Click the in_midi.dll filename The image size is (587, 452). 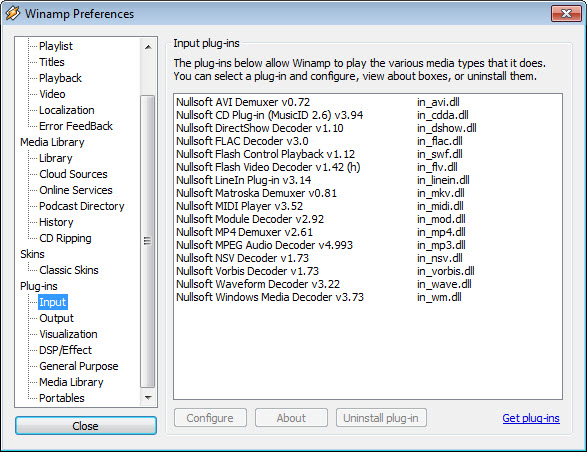440,206
